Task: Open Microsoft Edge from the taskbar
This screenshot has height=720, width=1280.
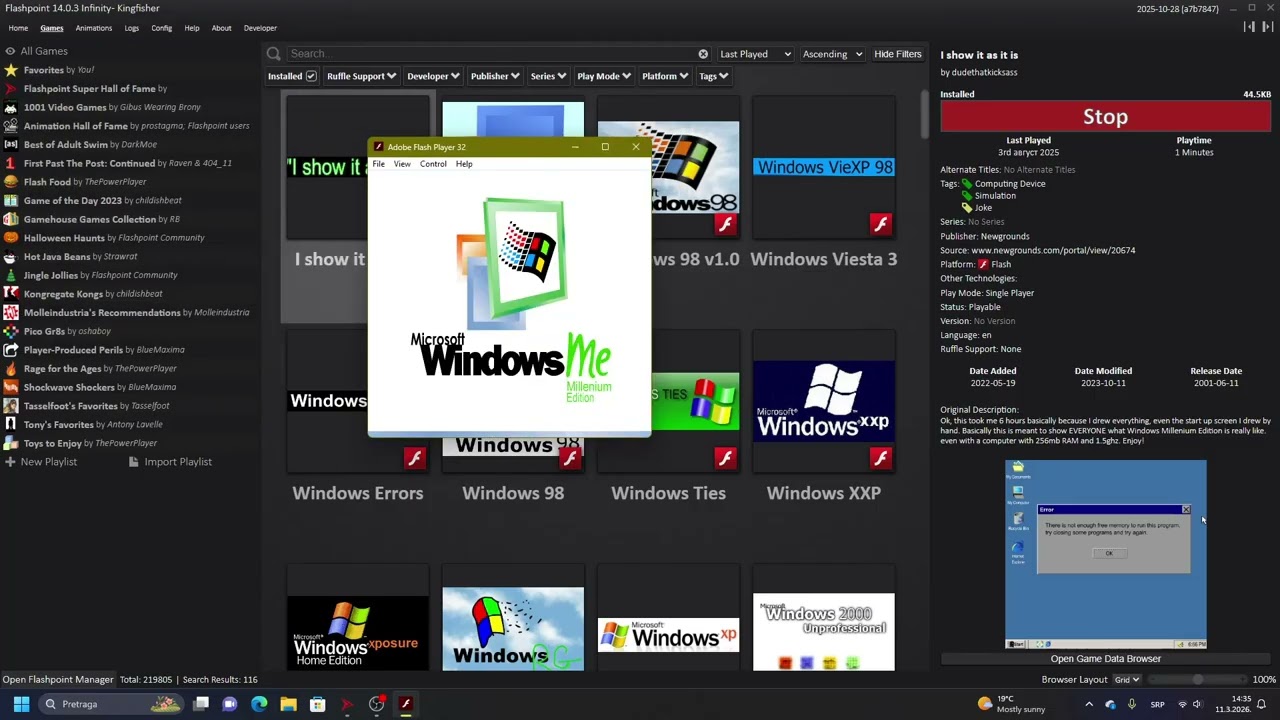Action: (259, 704)
